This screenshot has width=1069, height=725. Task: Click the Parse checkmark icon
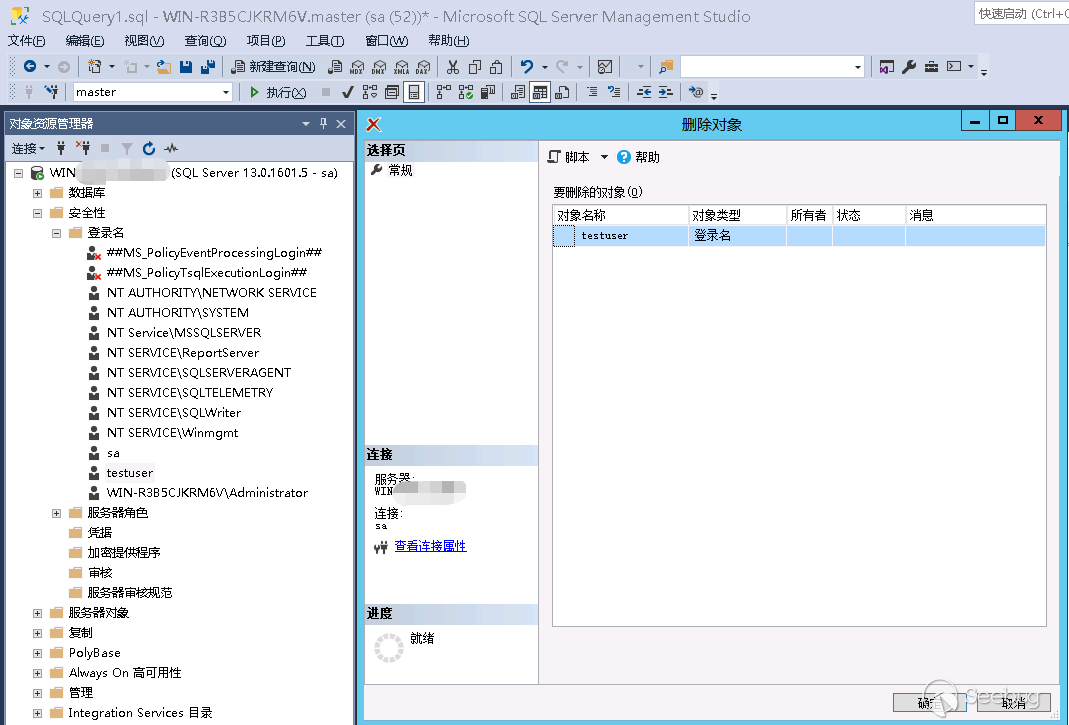[x=347, y=92]
